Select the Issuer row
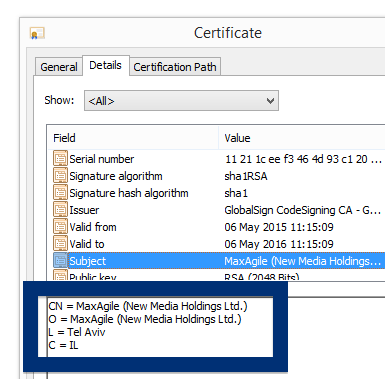The image size is (385, 379). coord(217,210)
